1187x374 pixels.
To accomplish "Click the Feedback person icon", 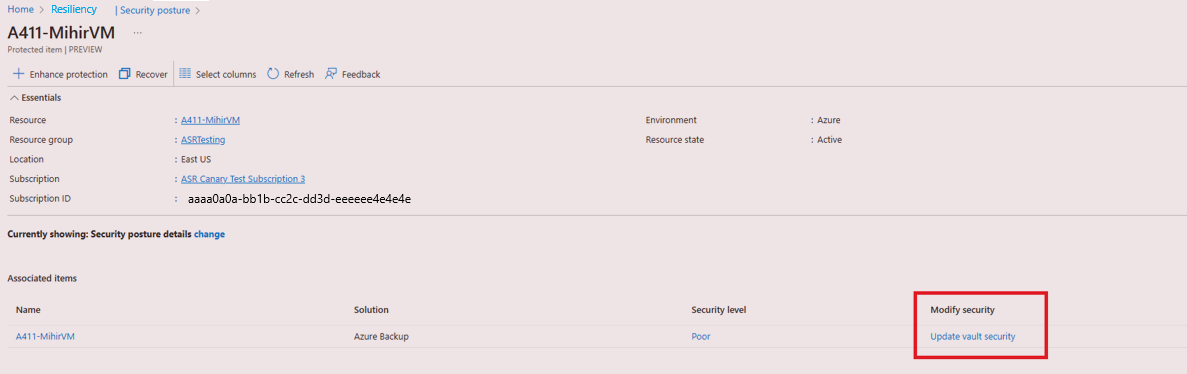I will pyautogui.click(x=331, y=74).
